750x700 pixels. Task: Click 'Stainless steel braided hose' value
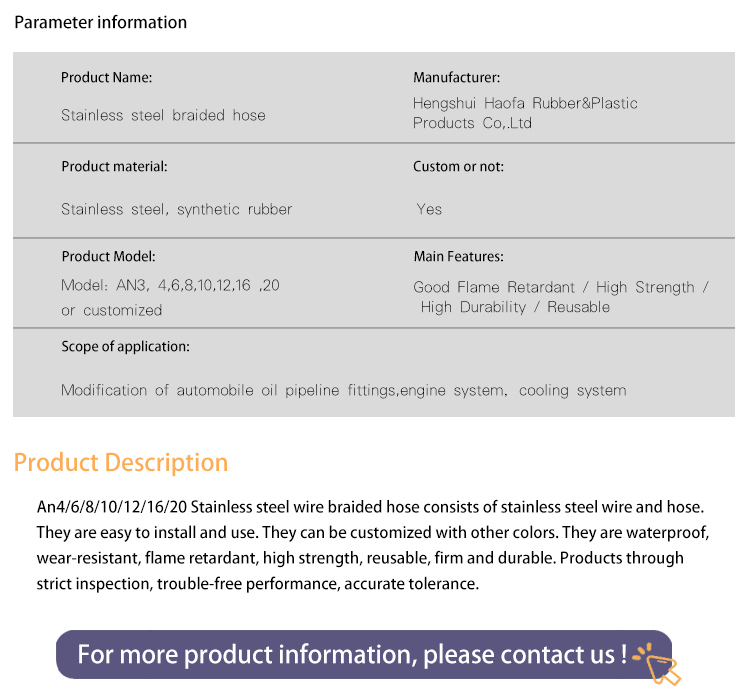click(163, 115)
